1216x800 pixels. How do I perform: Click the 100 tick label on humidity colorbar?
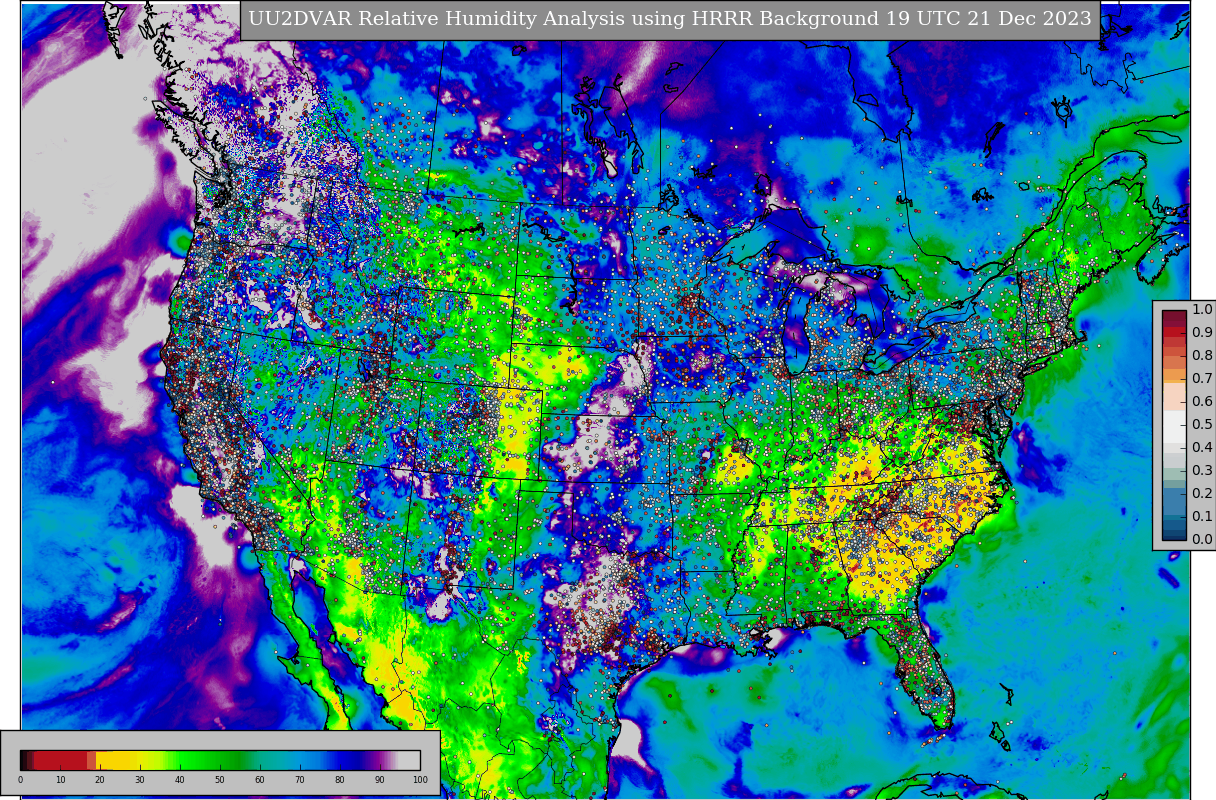point(420,780)
